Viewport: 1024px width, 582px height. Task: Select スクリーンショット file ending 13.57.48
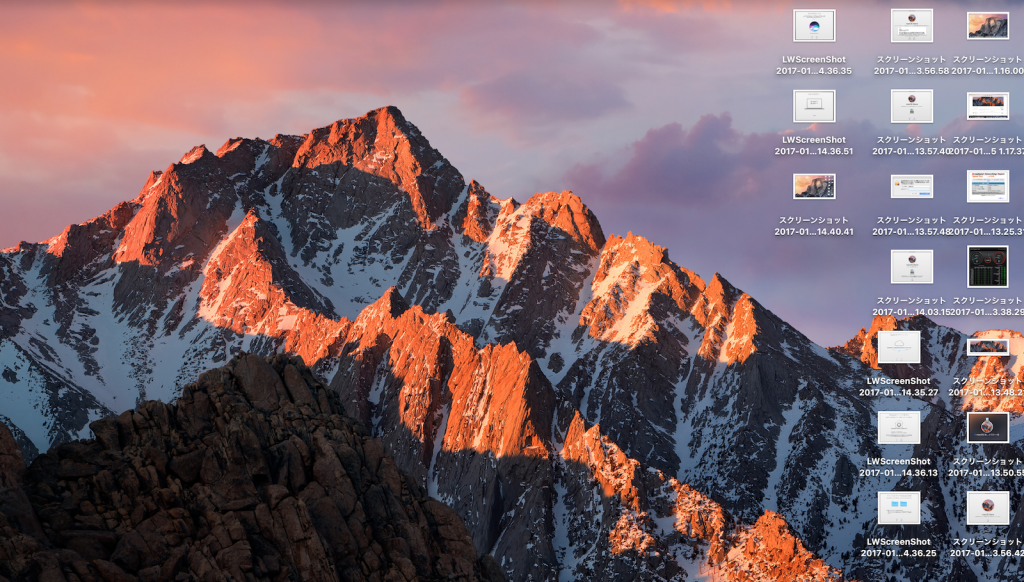tap(911, 186)
